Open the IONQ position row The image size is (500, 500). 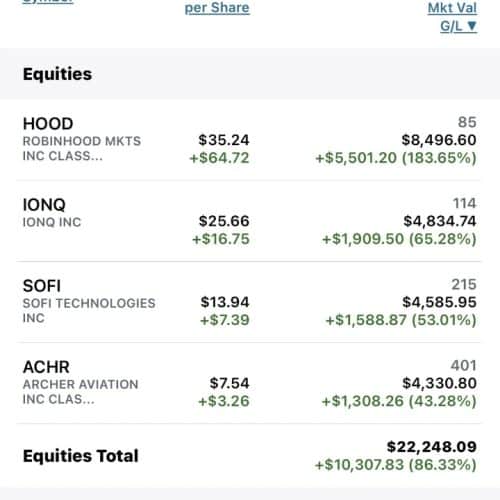coord(250,221)
